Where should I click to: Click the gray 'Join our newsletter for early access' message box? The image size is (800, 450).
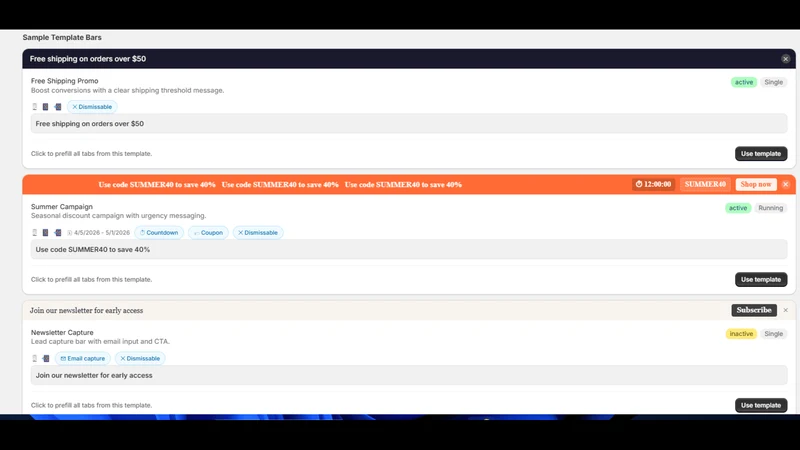pos(409,375)
